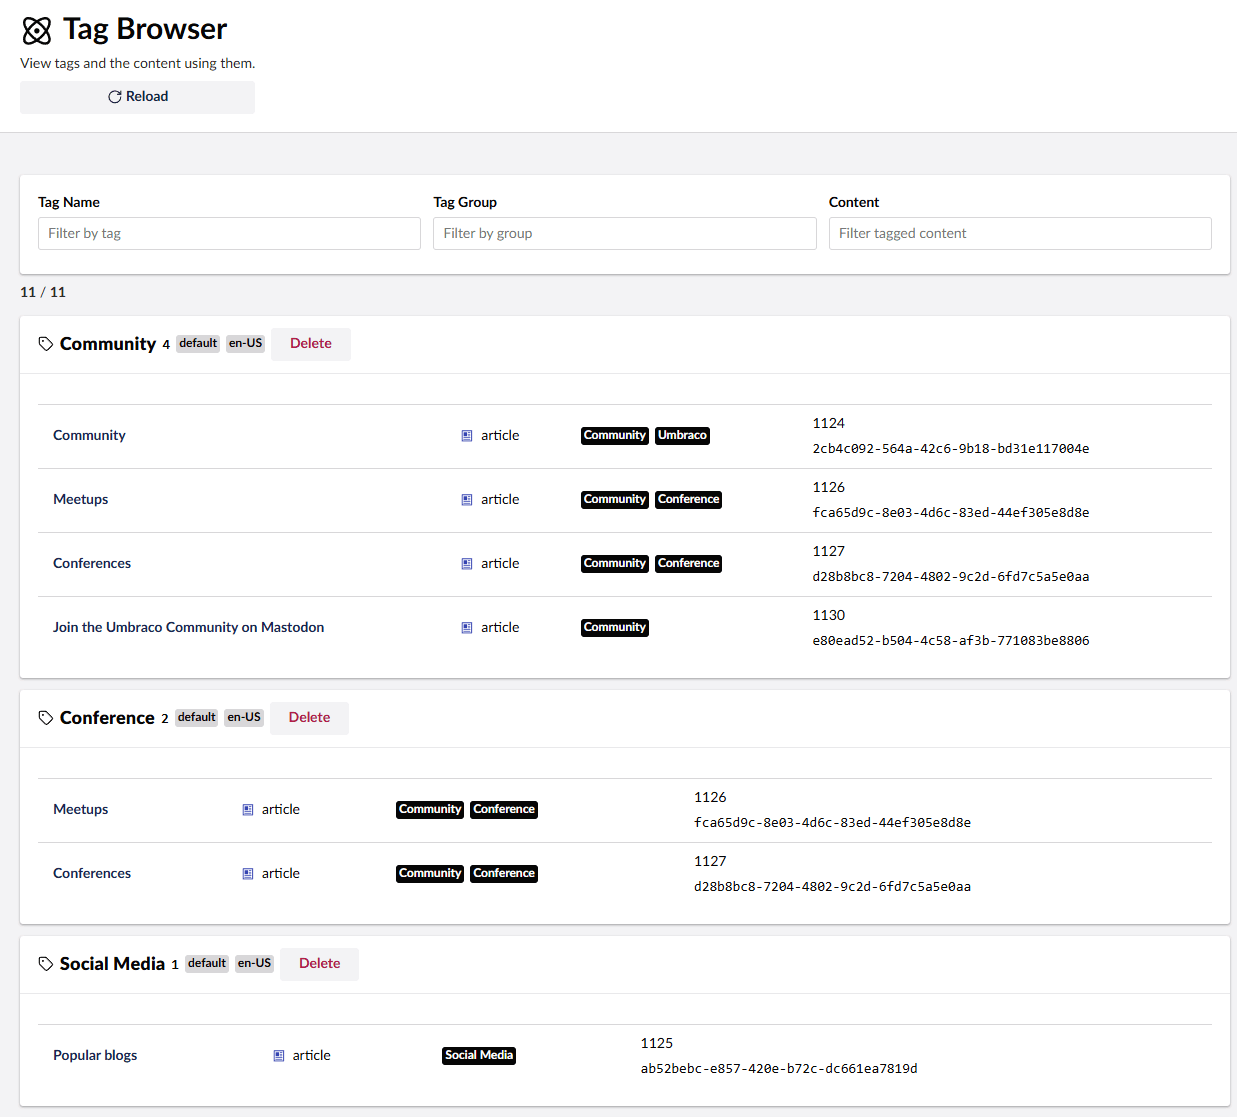Click the ID 1130

click(x=829, y=616)
